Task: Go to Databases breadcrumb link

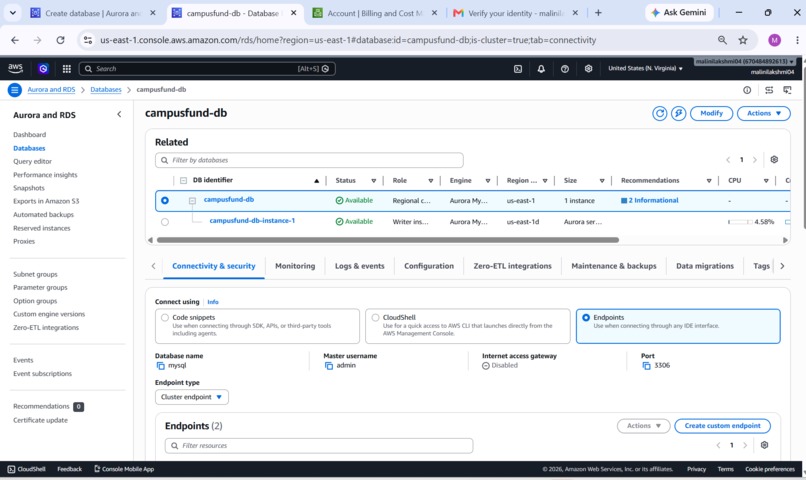Action: click(x=106, y=89)
